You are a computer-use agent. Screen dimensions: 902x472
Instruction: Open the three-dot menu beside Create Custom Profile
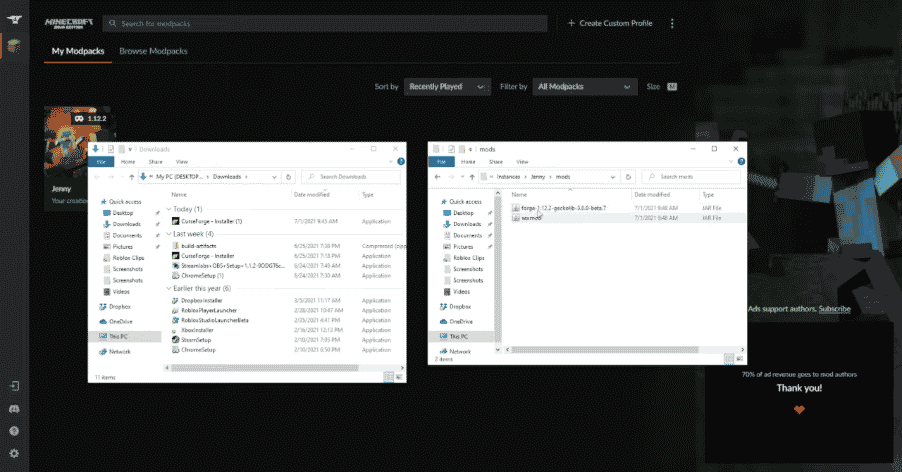tap(672, 23)
